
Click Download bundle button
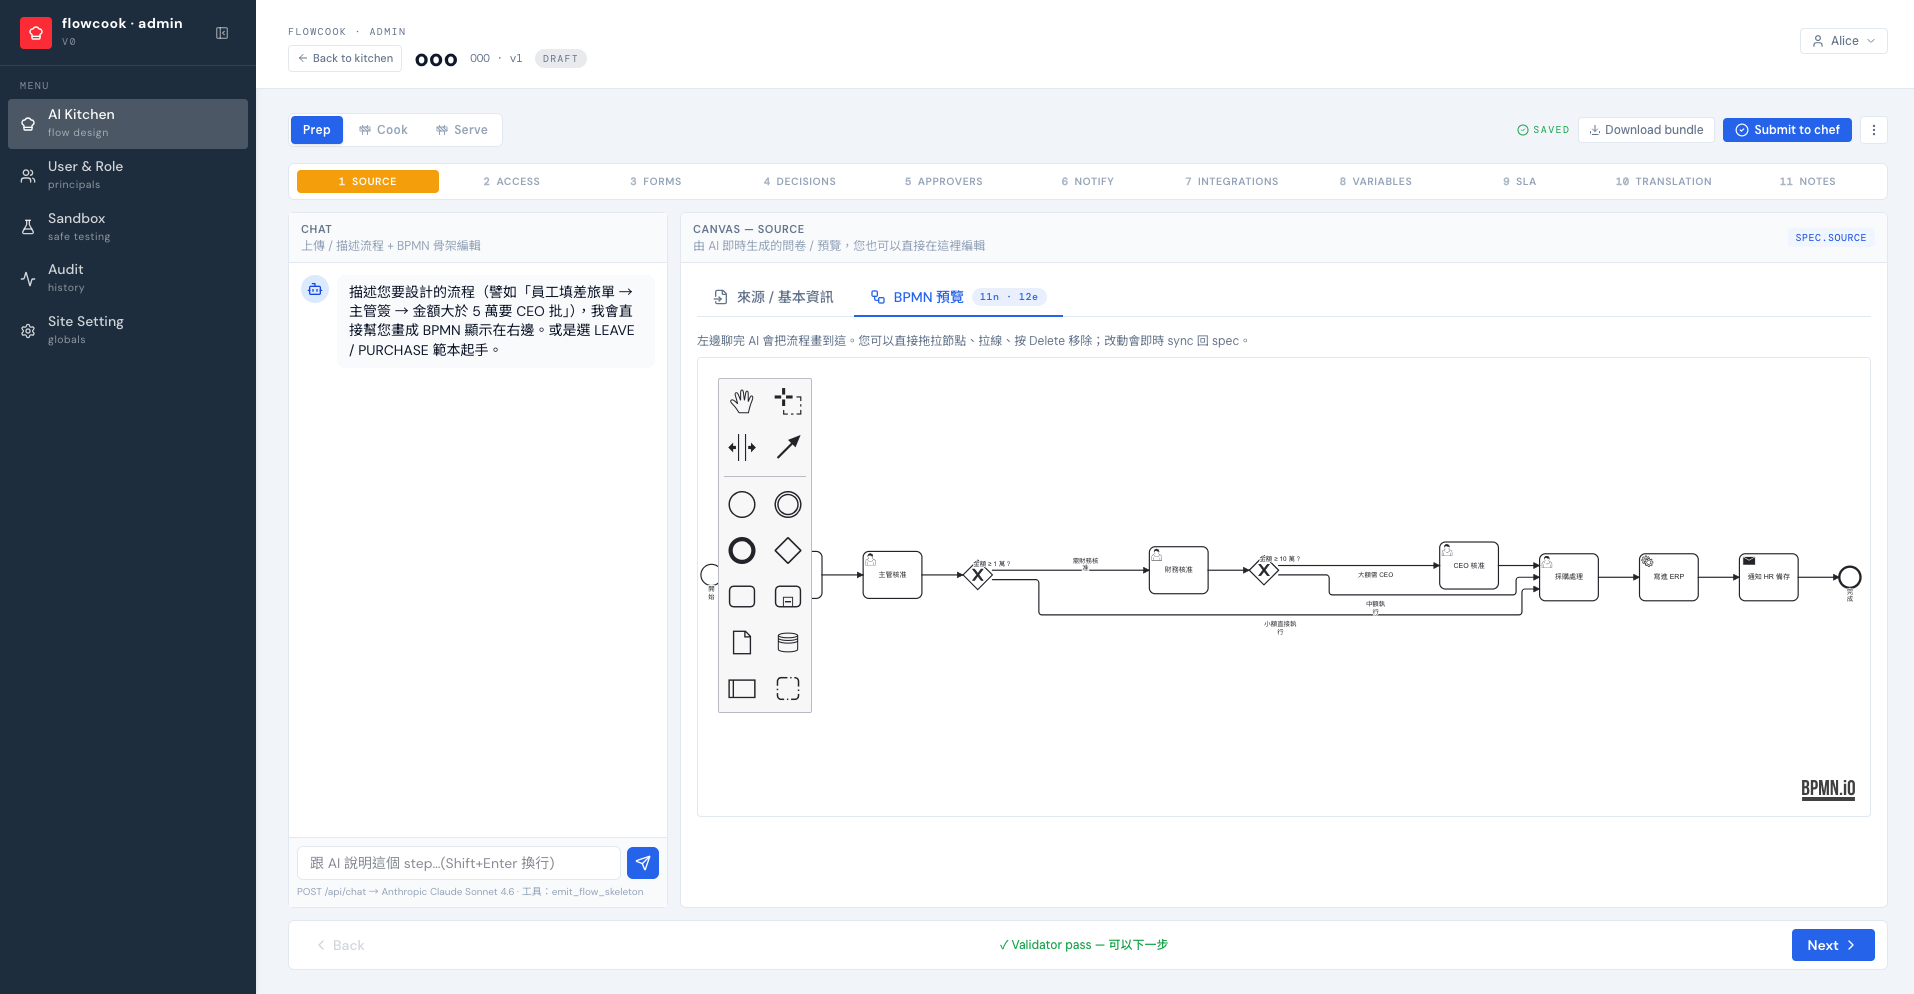coord(1646,130)
